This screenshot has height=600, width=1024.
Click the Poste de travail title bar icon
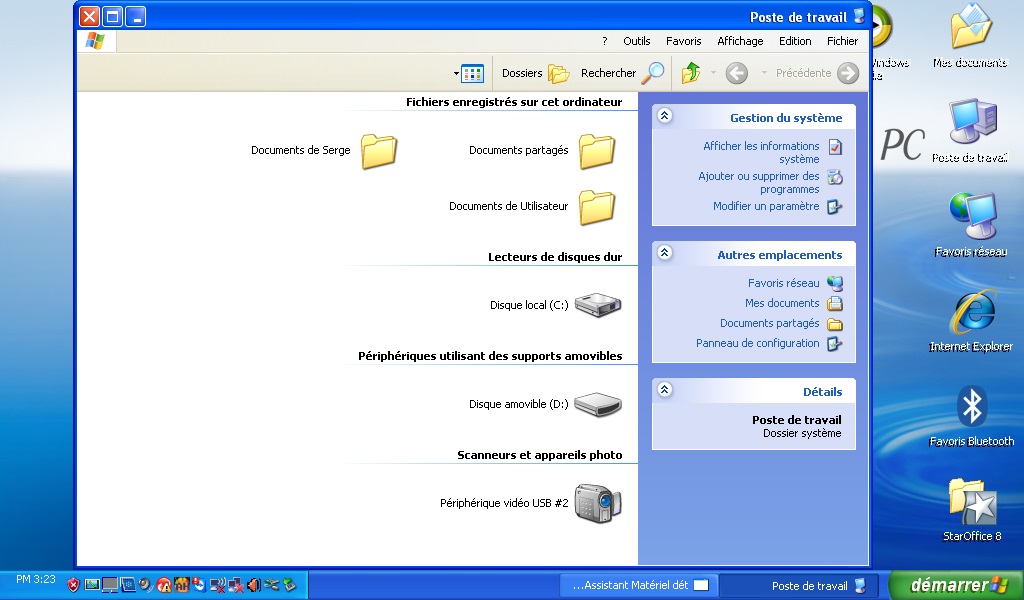pos(859,16)
